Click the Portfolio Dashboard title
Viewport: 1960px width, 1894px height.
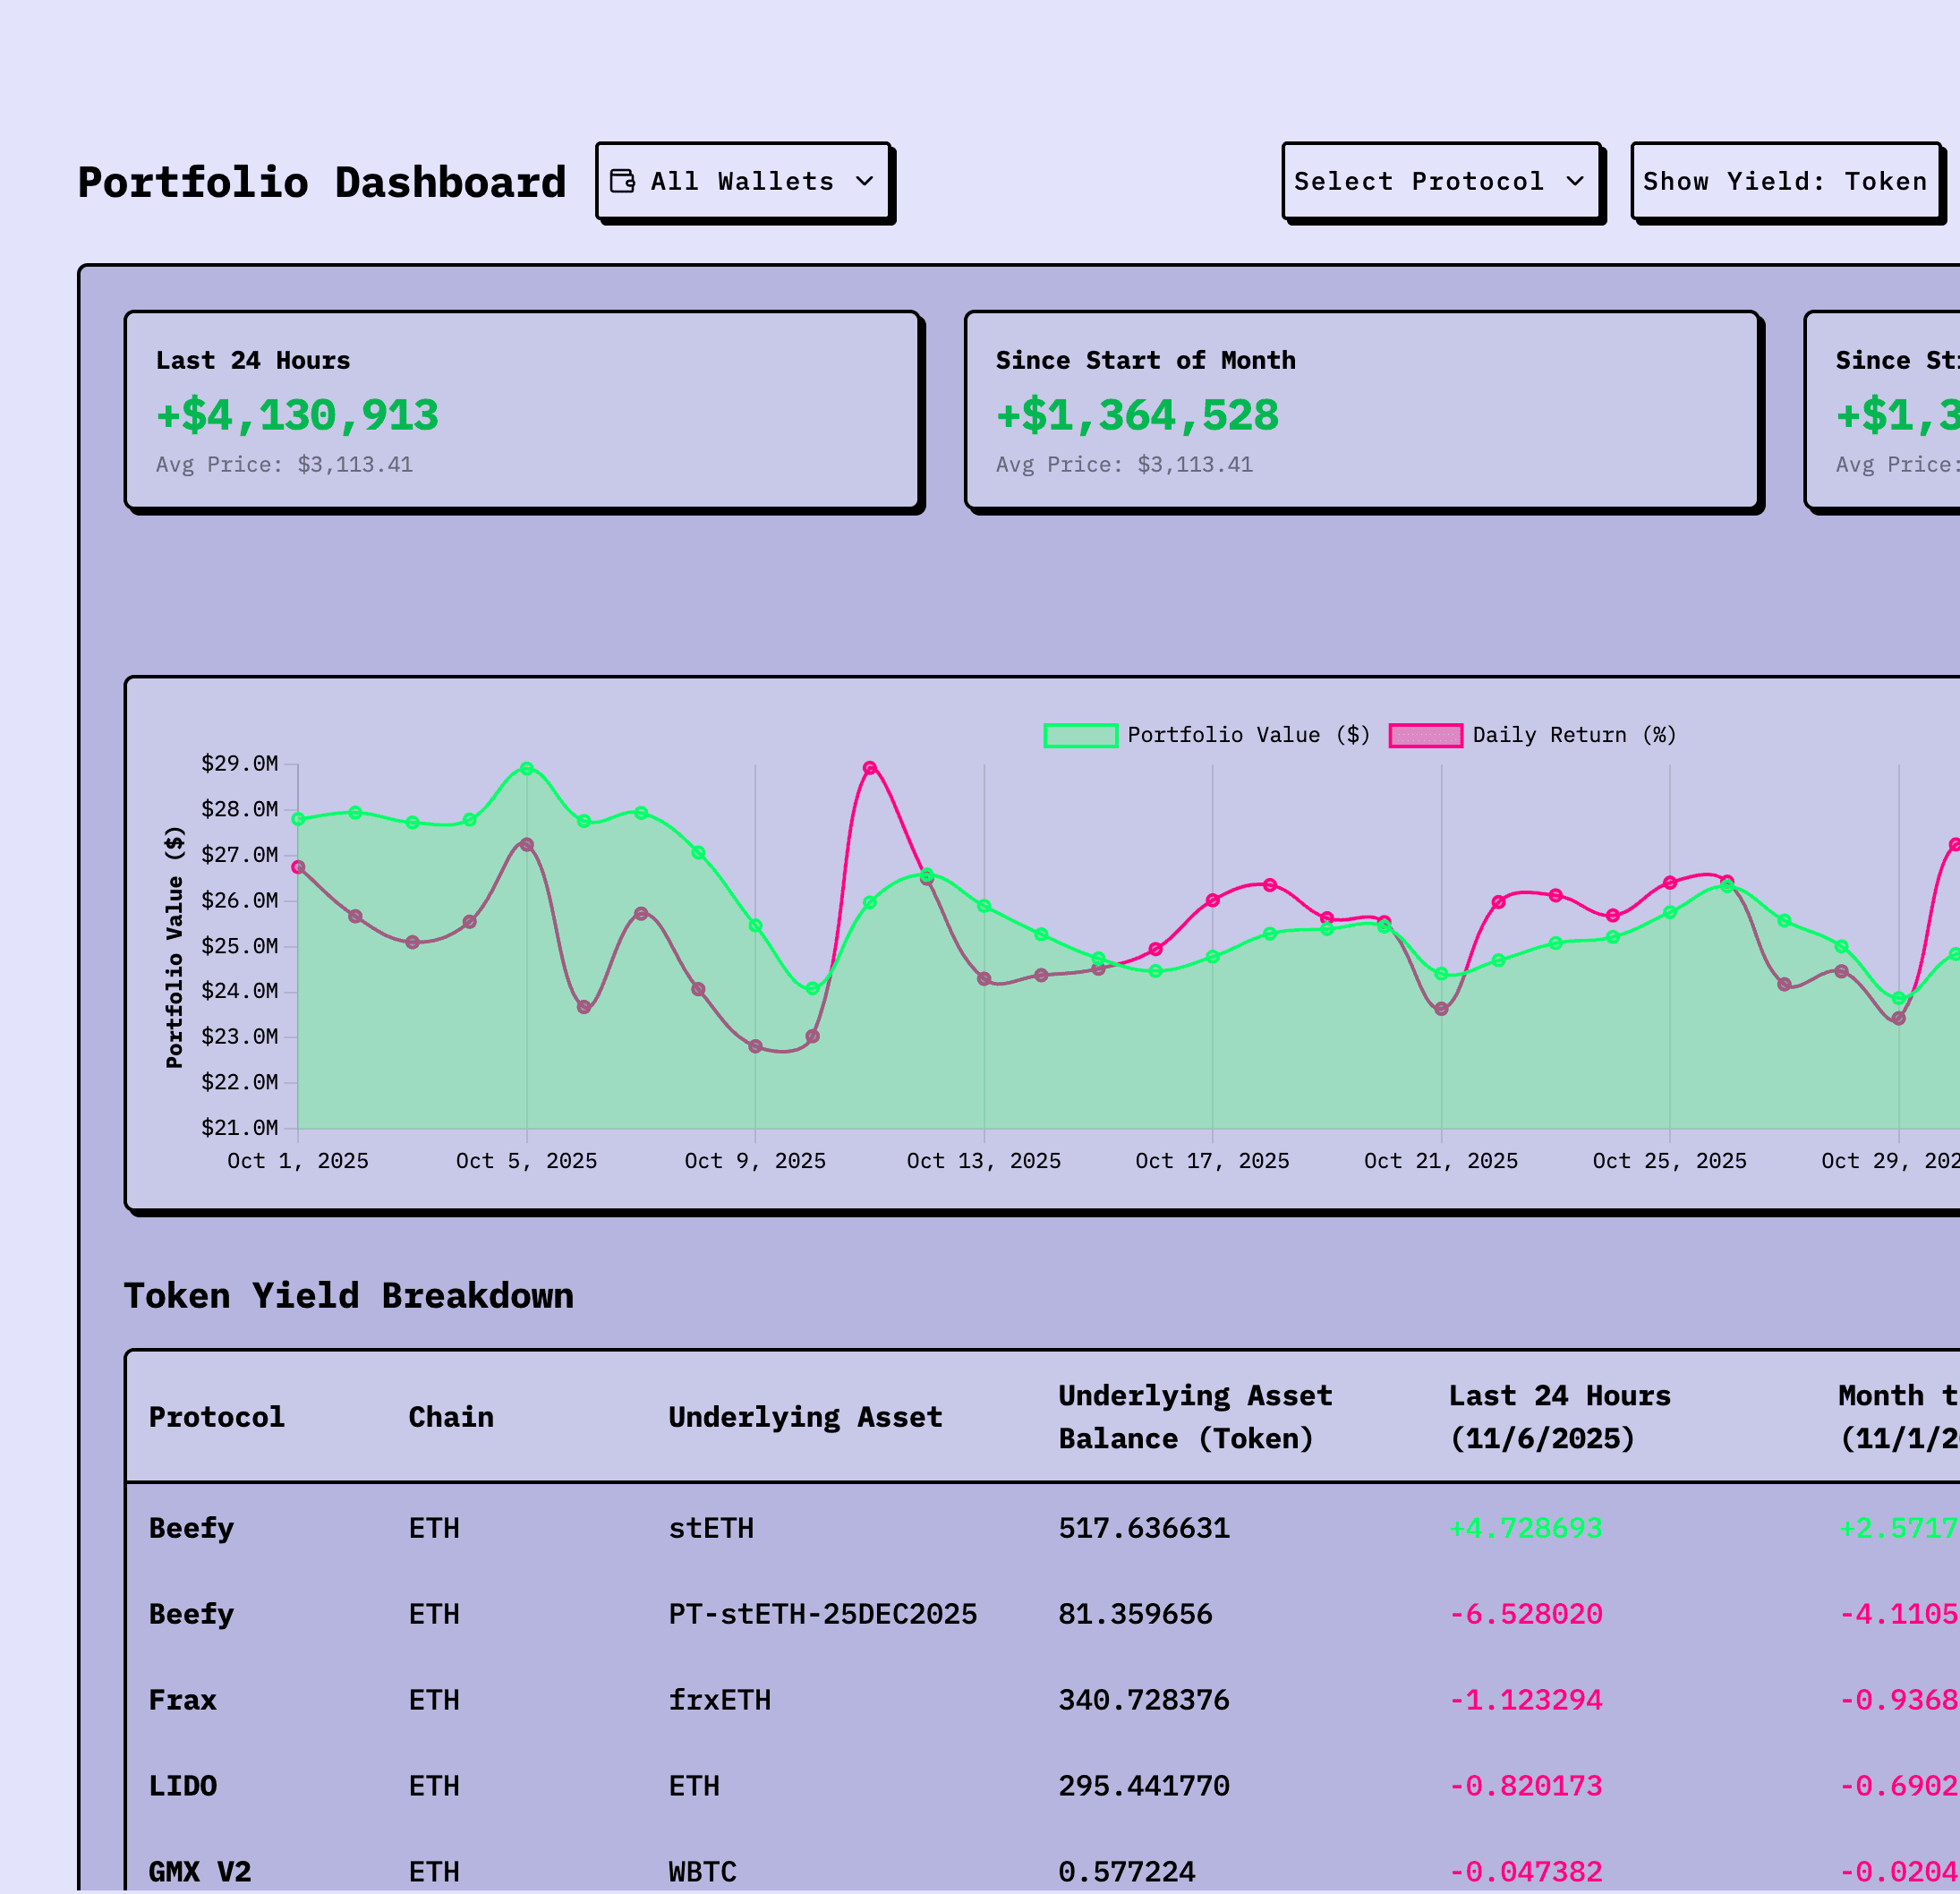point(322,181)
